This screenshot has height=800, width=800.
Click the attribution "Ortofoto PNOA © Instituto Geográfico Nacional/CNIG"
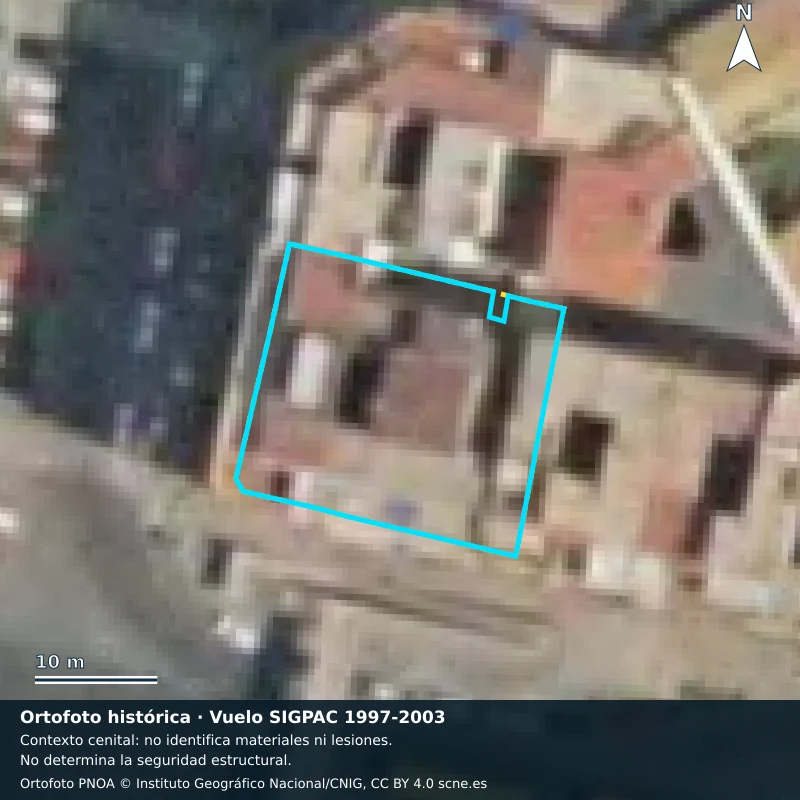point(192,784)
